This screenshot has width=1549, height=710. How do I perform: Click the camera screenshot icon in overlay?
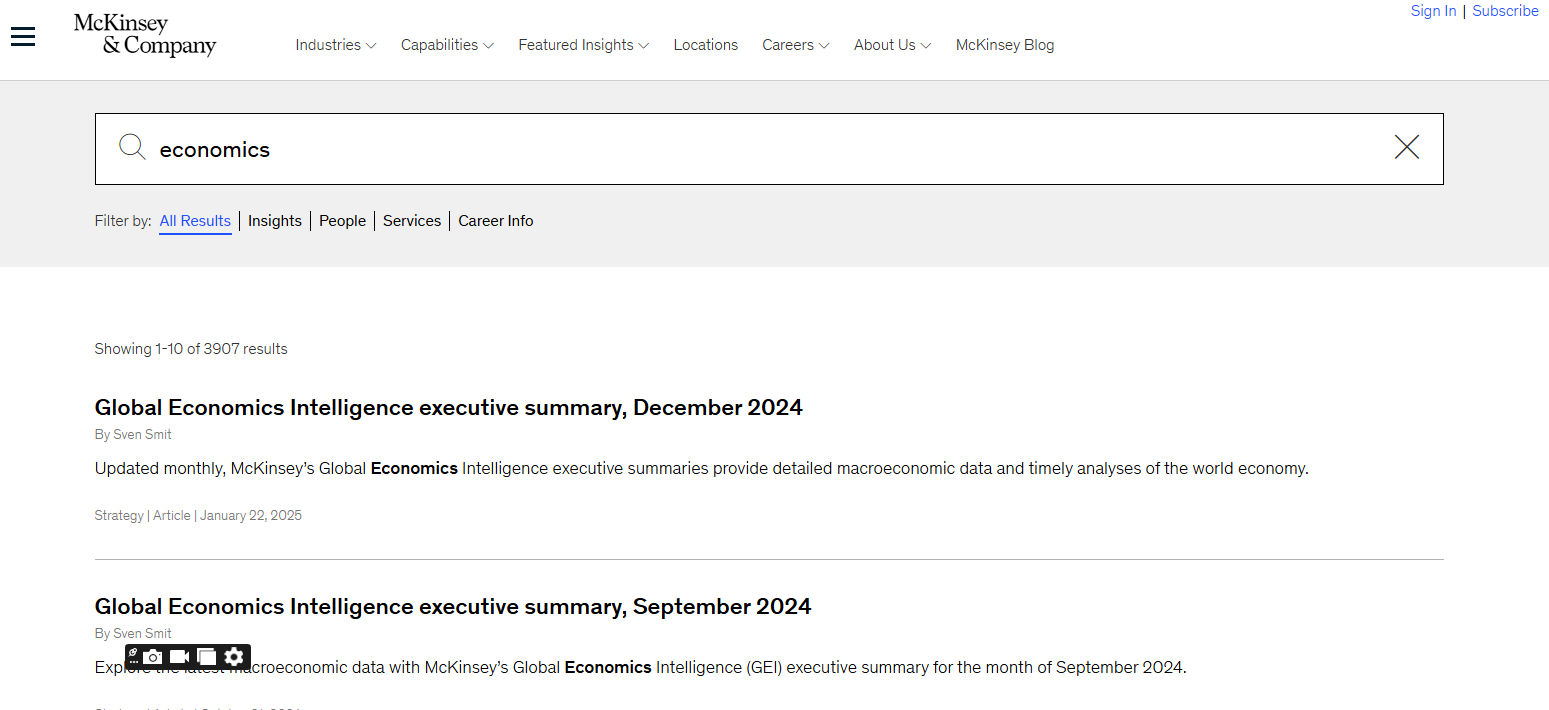153,657
